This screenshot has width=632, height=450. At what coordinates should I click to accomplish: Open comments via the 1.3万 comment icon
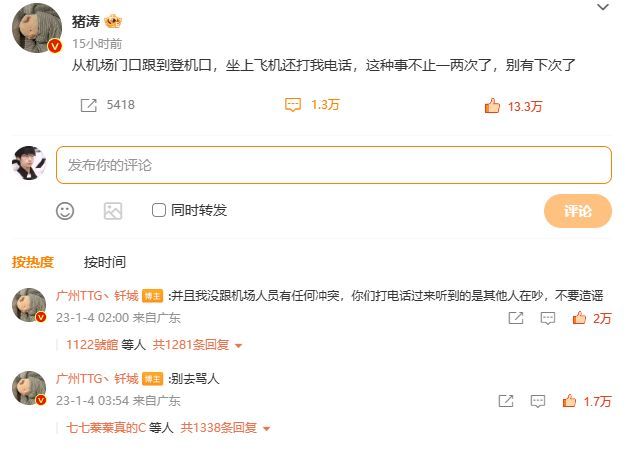click(x=293, y=105)
